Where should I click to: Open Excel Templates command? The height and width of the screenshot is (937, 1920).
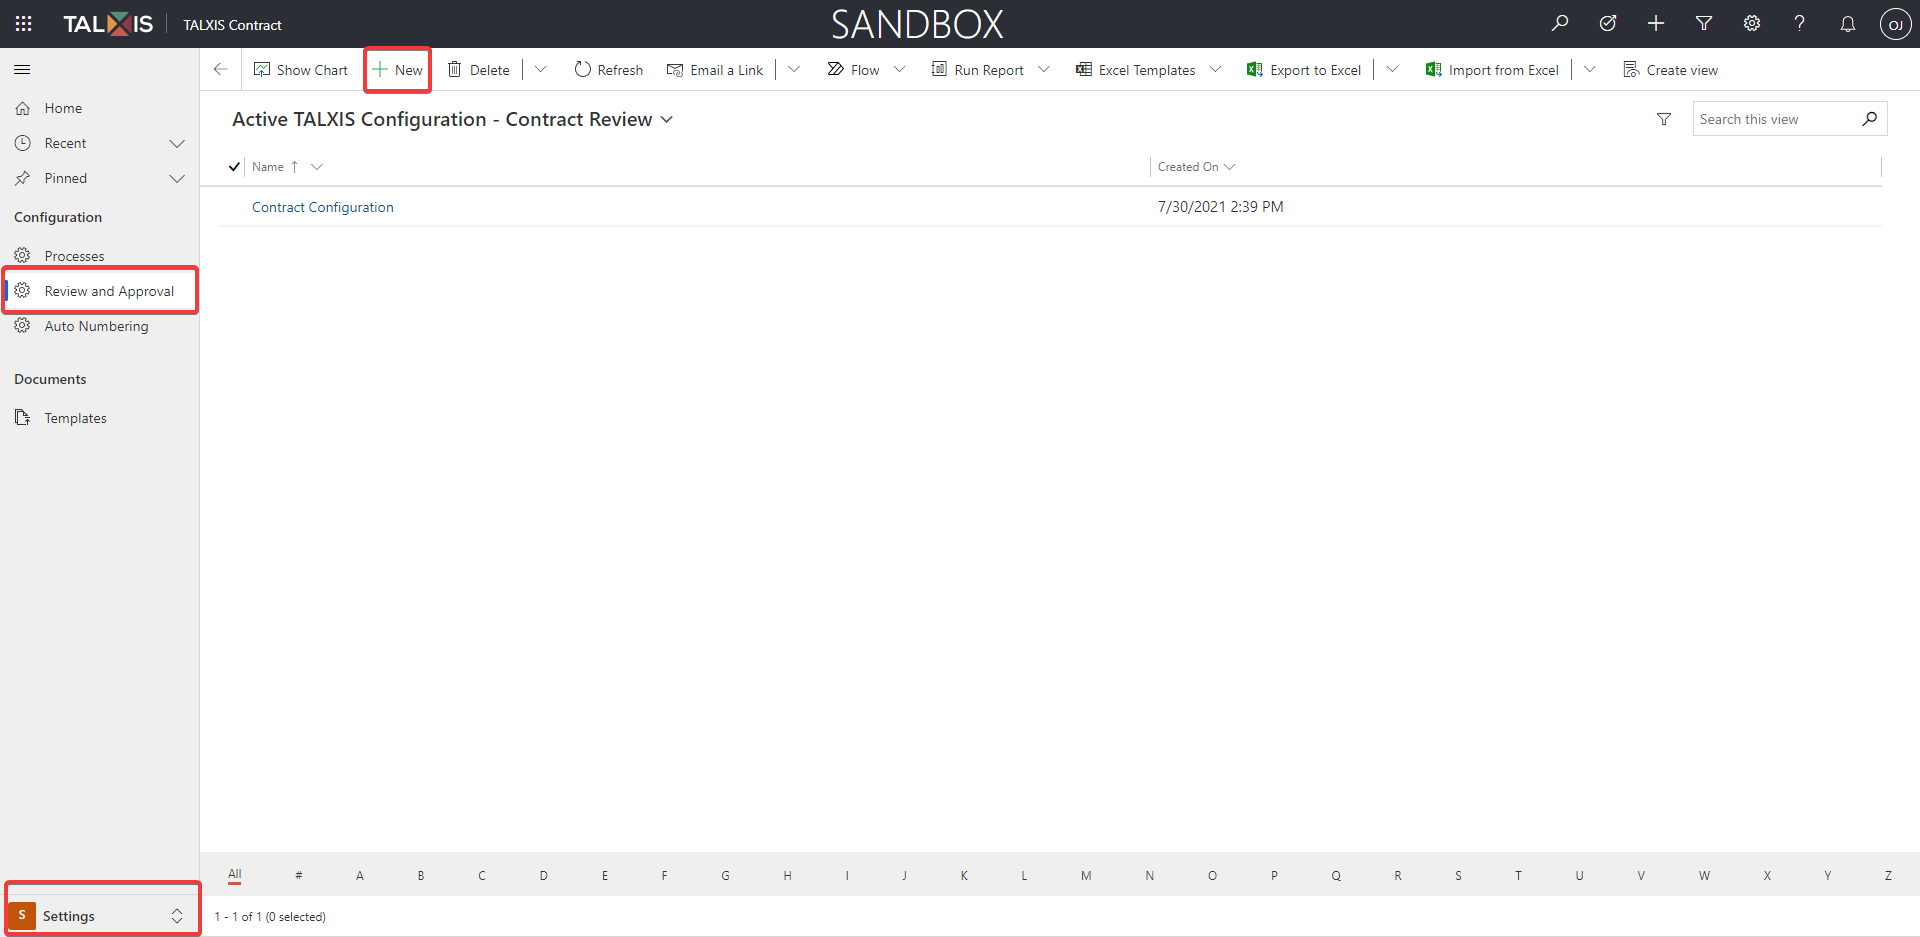pos(1135,70)
